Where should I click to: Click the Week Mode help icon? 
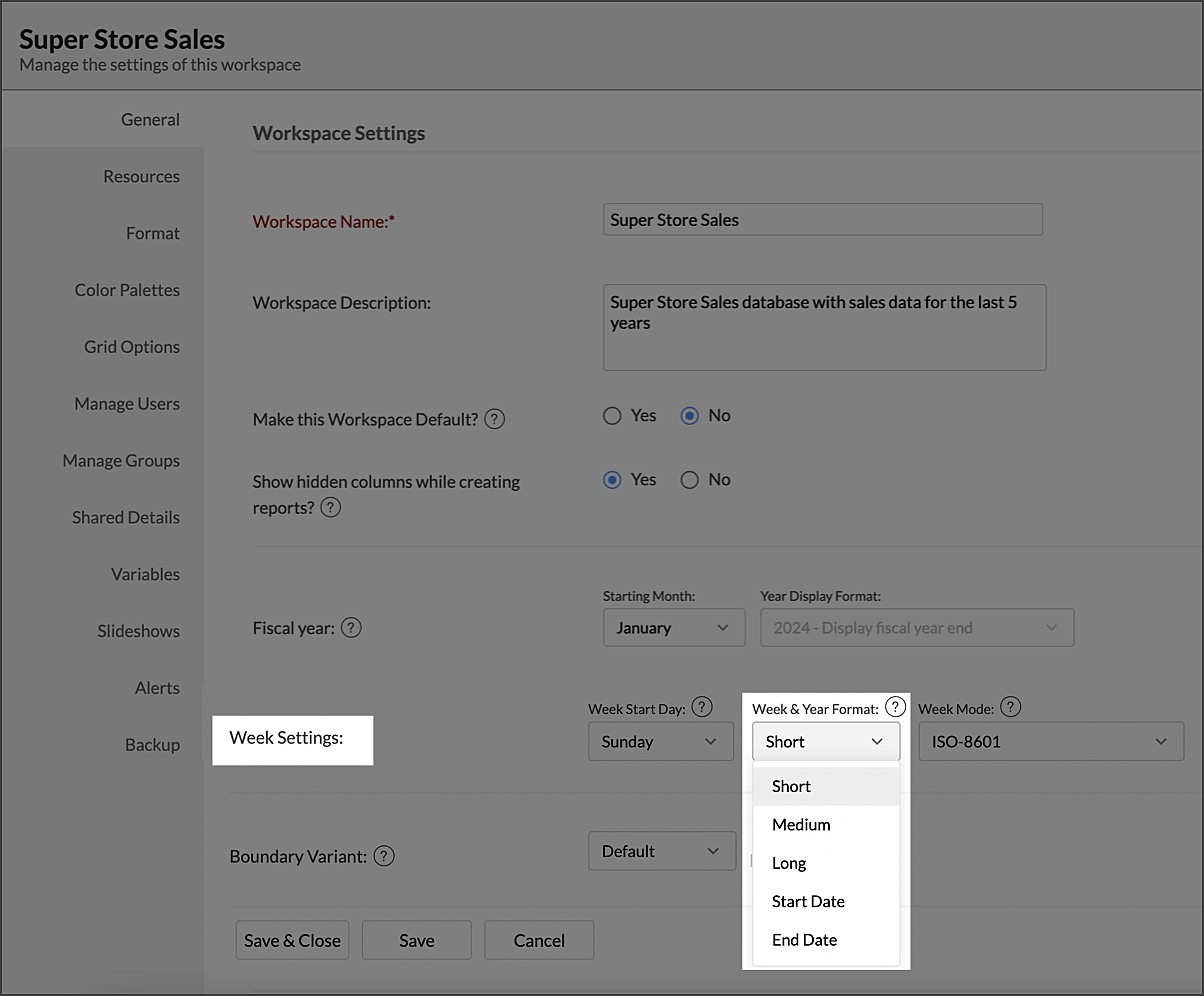click(x=1011, y=707)
